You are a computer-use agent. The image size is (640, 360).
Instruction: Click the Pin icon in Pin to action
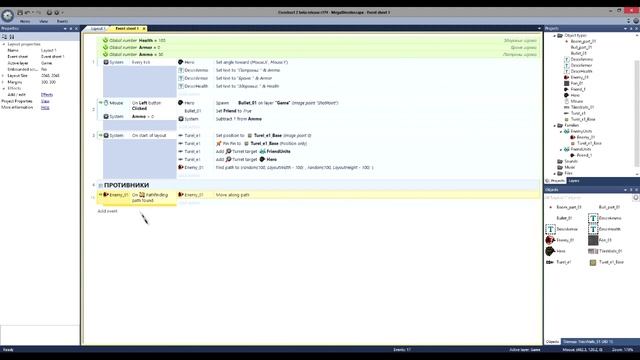tap(219, 144)
